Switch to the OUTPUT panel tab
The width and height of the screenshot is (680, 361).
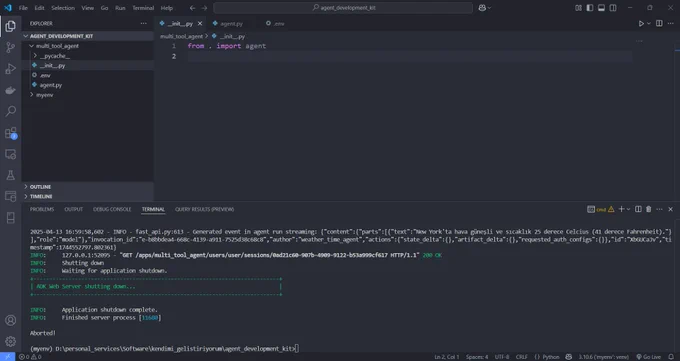click(x=74, y=209)
